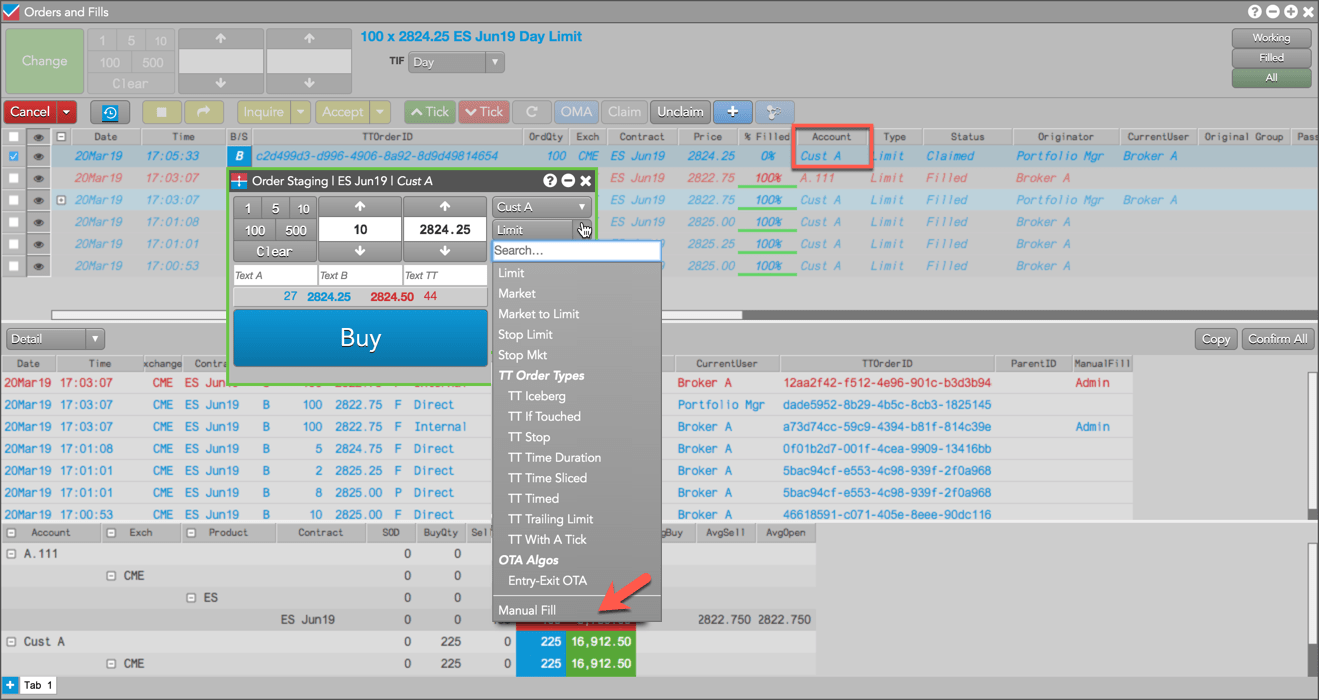
Task: Click collapse icon on Exch column header
Action: click(x=111, y=533)
